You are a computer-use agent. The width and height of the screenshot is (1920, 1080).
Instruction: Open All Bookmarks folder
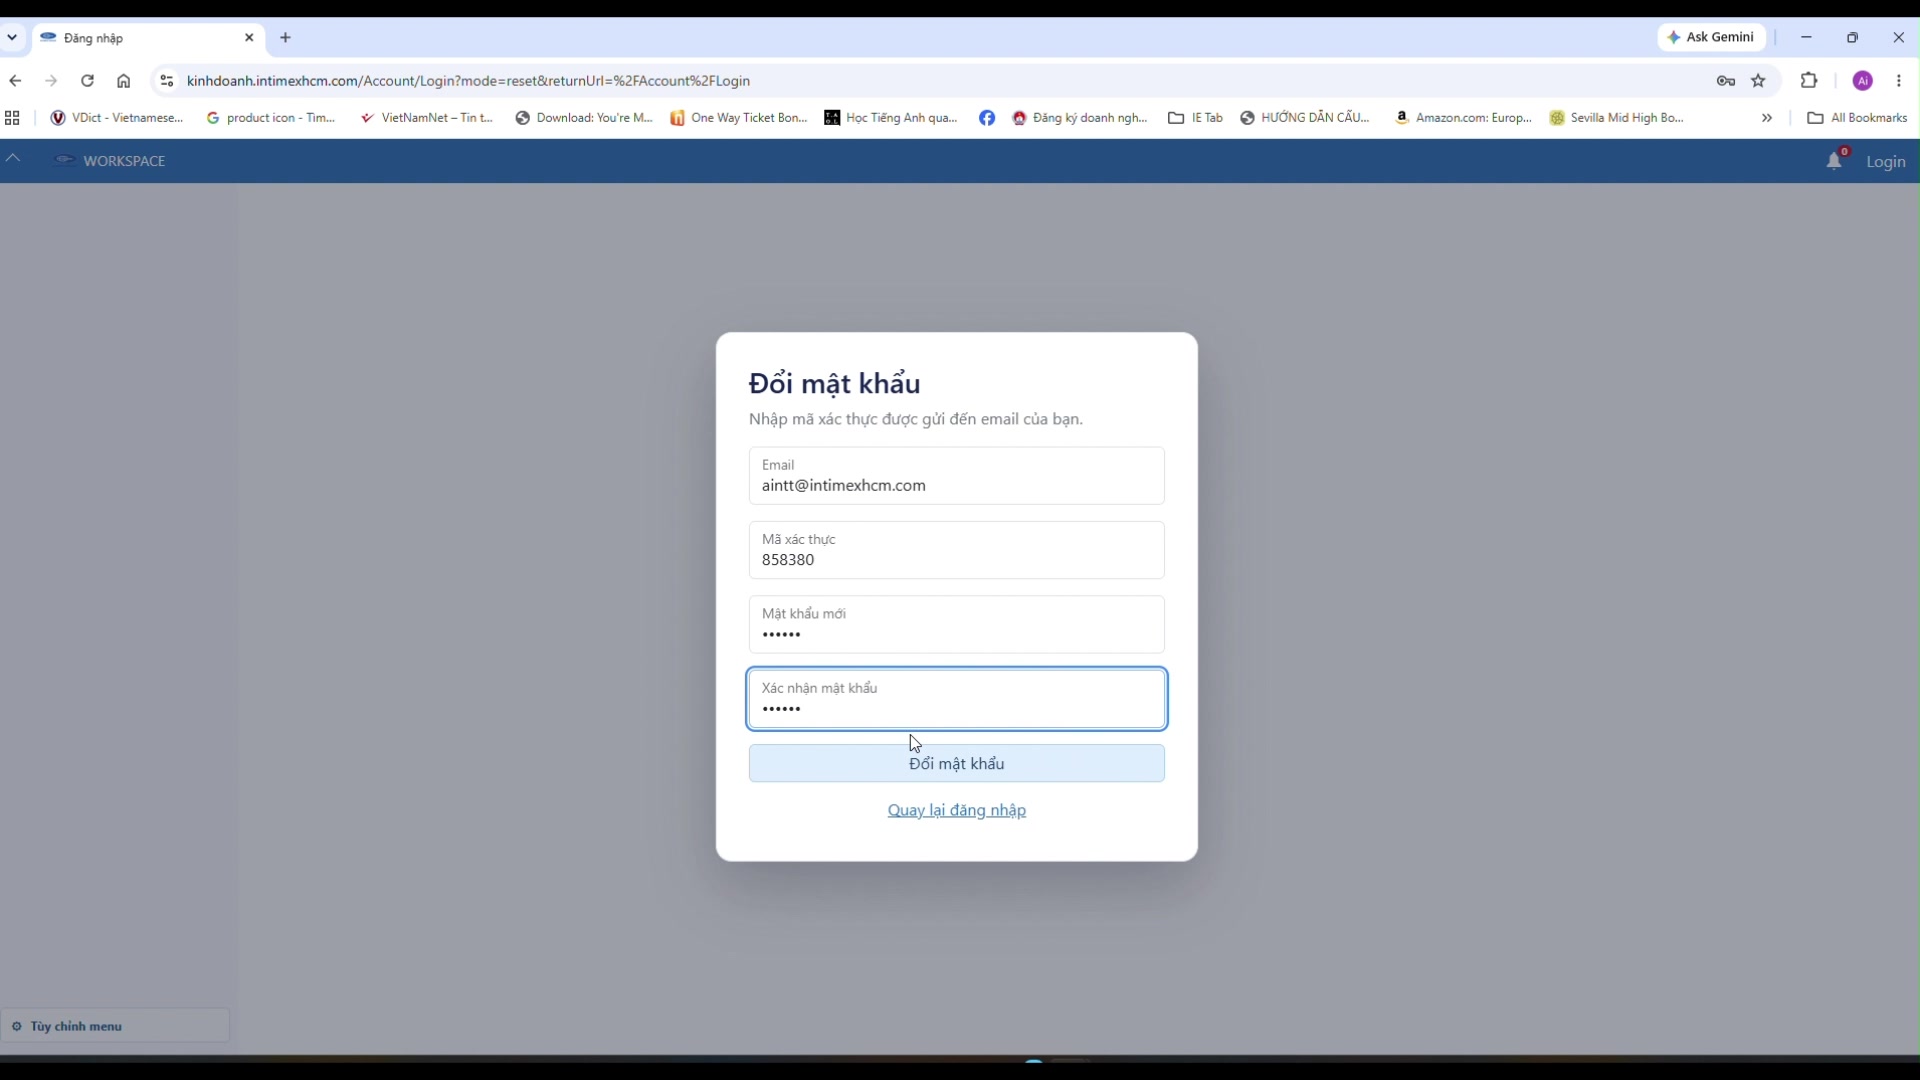pos(1857,118)
